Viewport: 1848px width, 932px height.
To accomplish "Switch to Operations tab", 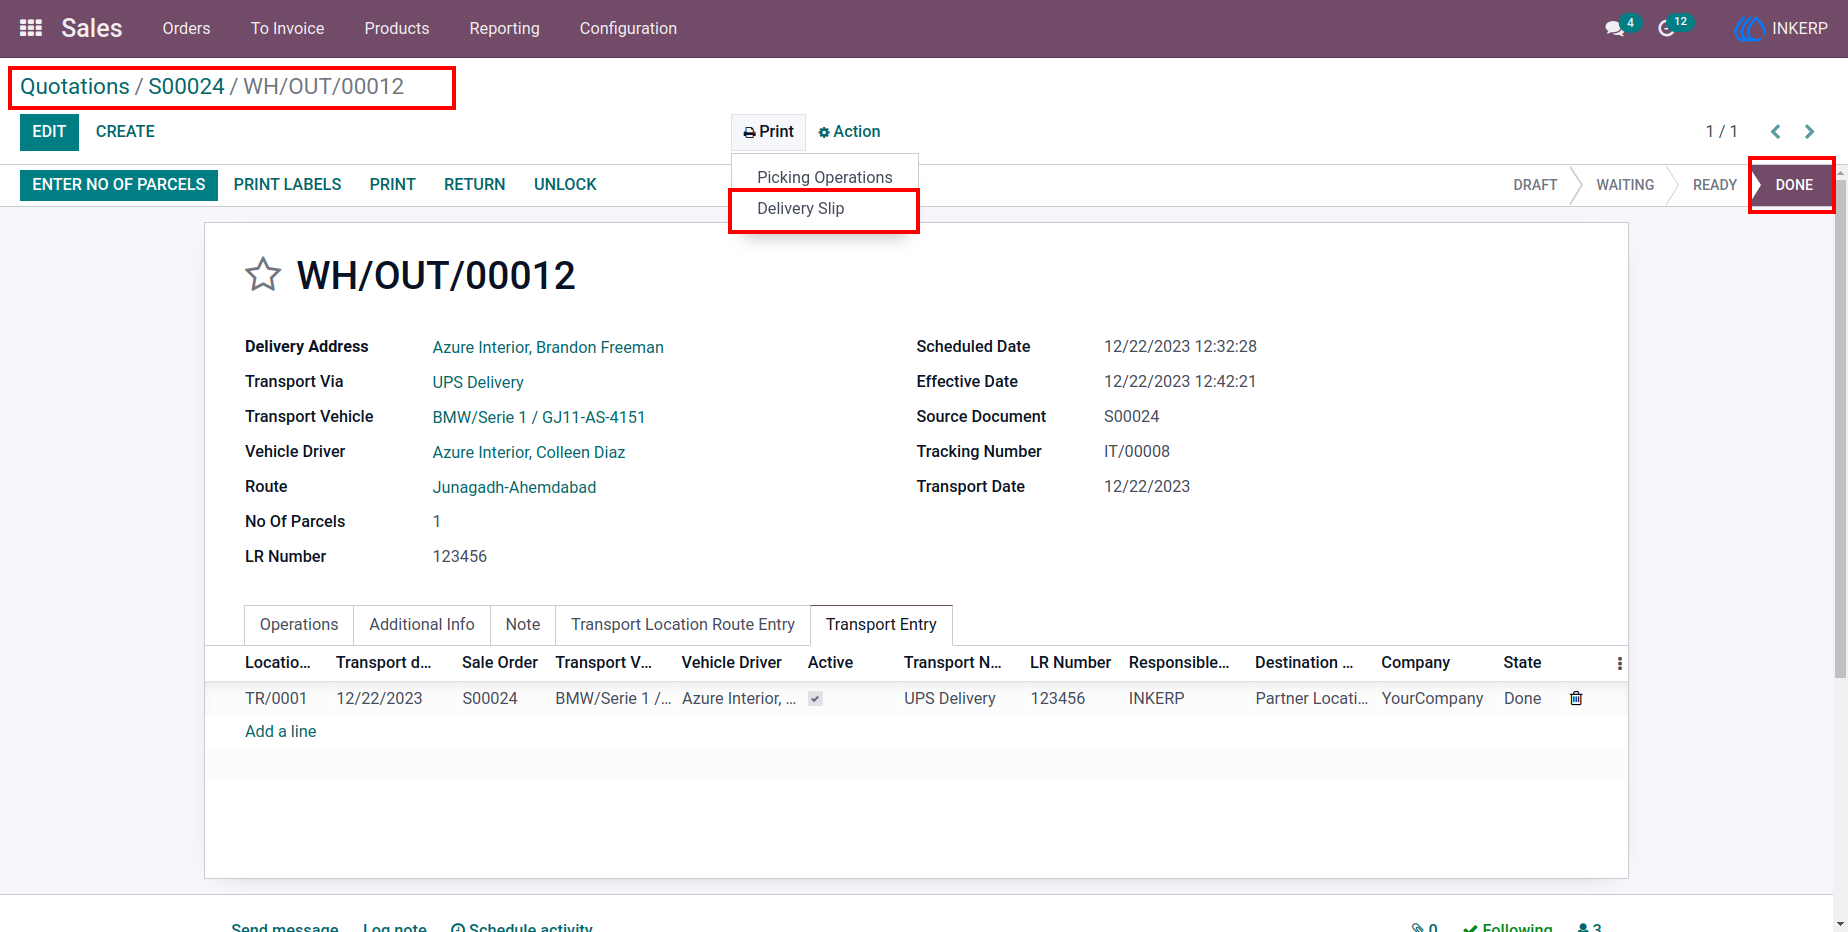I will tap(299, 624).
